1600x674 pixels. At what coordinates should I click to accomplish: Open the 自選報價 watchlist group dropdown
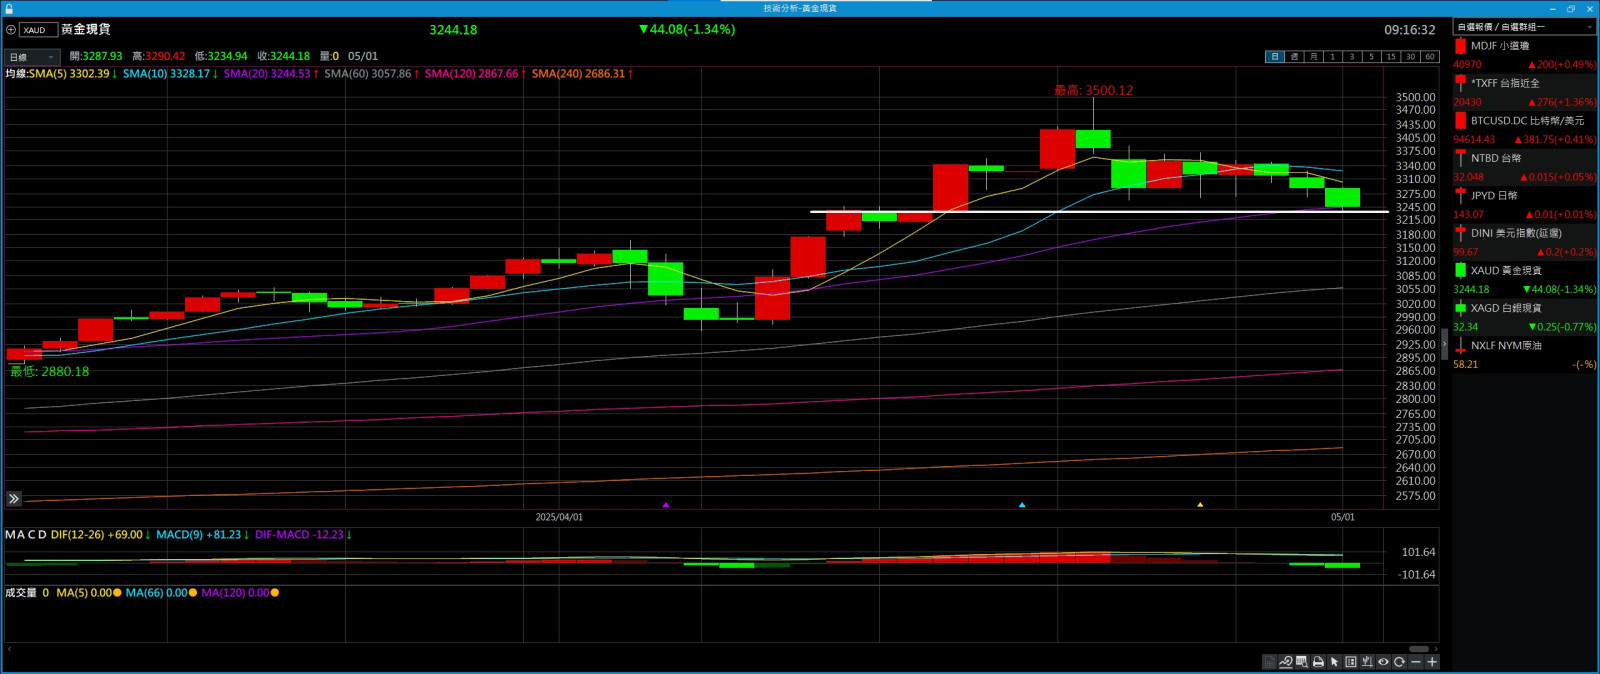tap(1523, 27)
